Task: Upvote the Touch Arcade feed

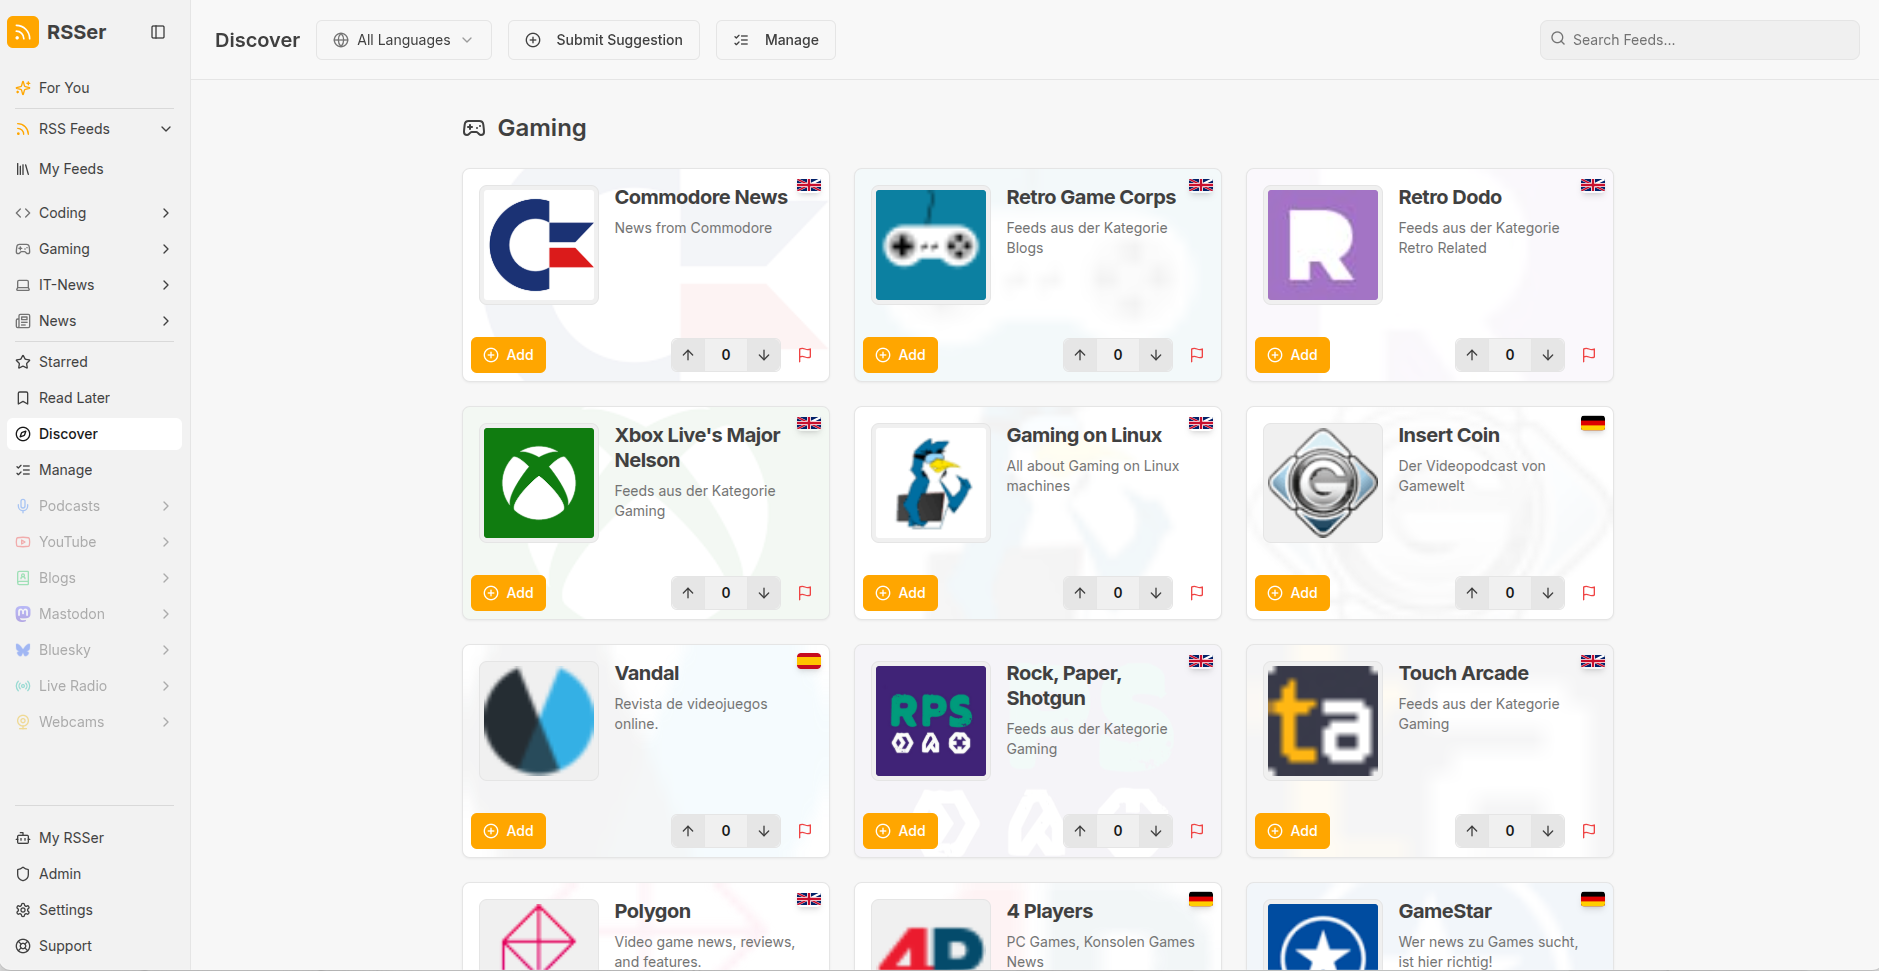Action: pyautogui.click(x=1471, y=831)
